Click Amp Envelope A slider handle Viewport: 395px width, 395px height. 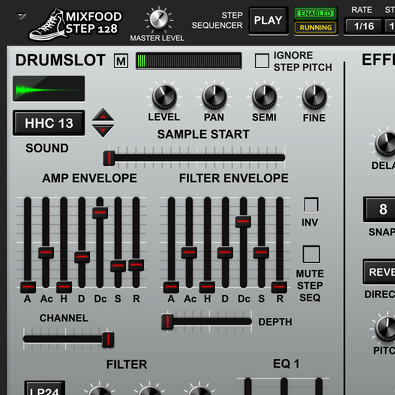28,287
